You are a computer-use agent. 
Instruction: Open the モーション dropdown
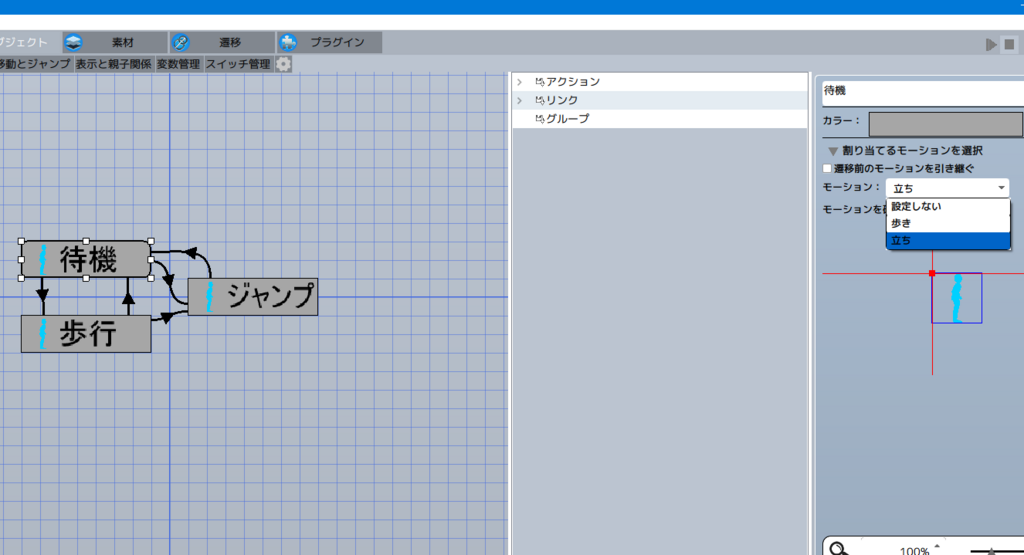coord(948,188)
